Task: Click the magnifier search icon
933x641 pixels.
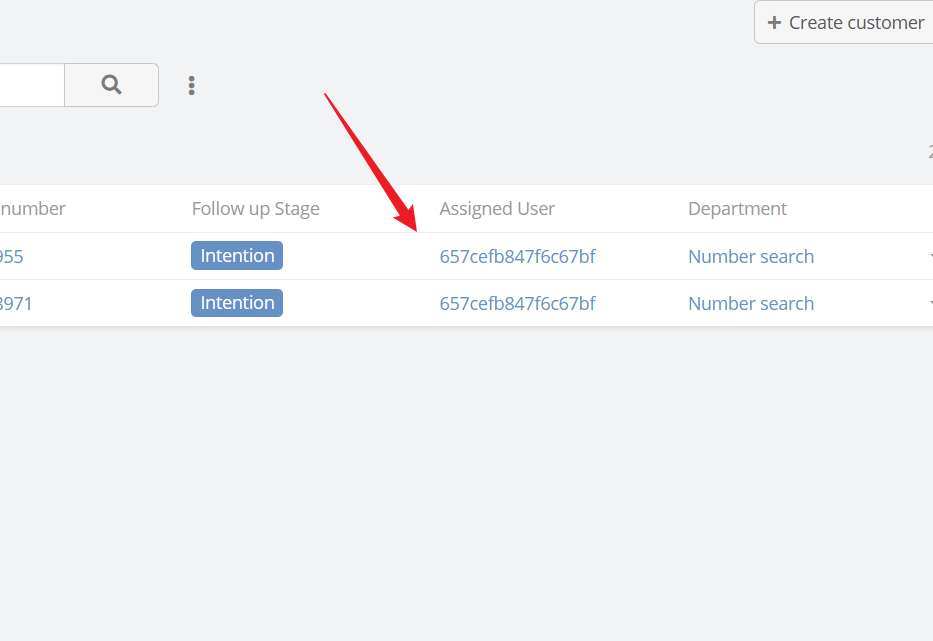Action: (x=111, y=85)
